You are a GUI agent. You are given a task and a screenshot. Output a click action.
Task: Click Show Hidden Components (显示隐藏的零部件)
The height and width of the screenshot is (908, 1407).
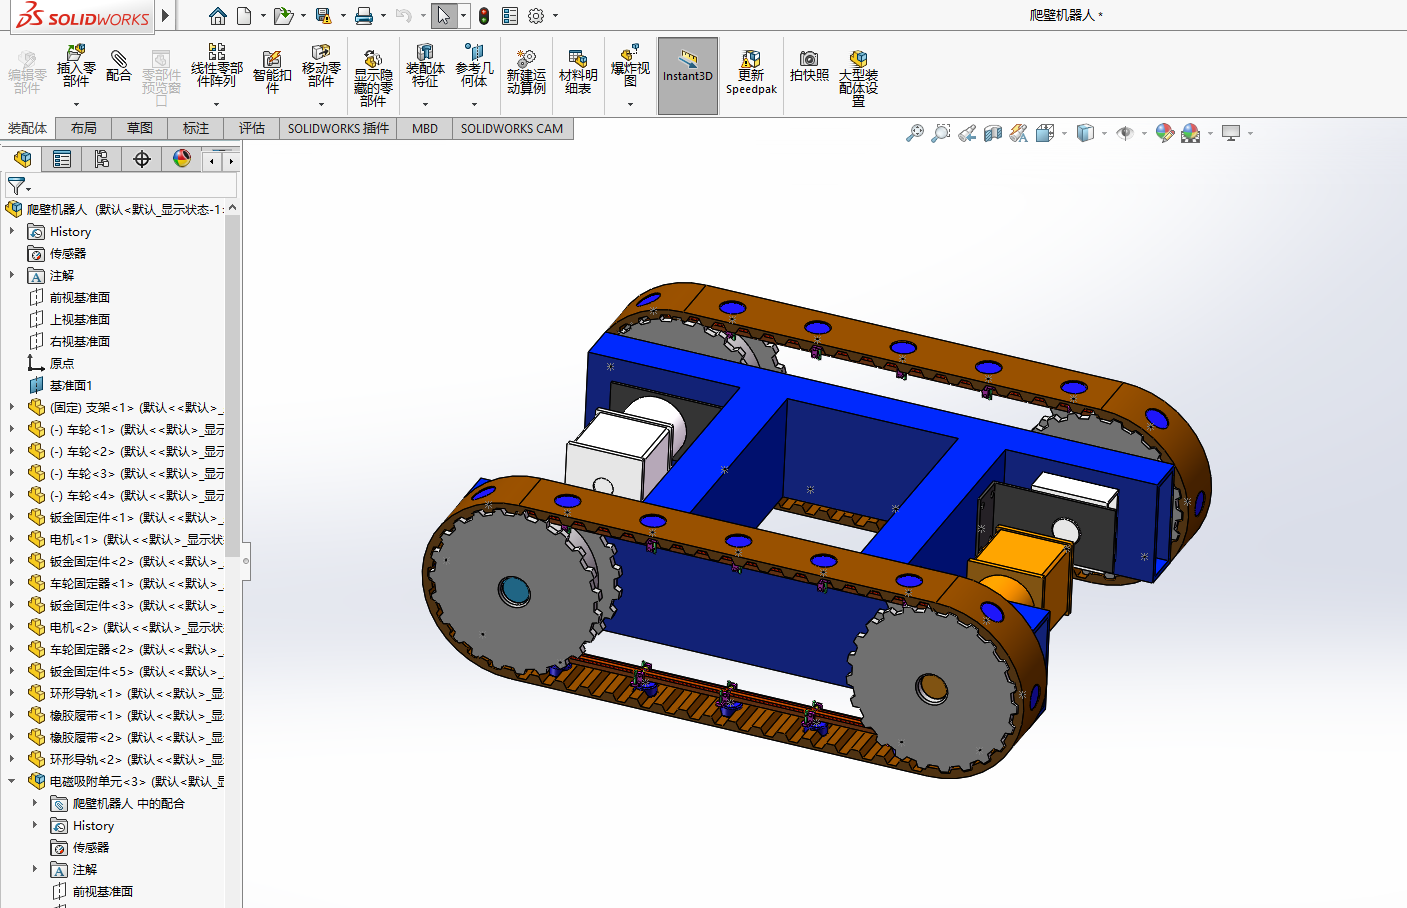click(x=373, y=78)
